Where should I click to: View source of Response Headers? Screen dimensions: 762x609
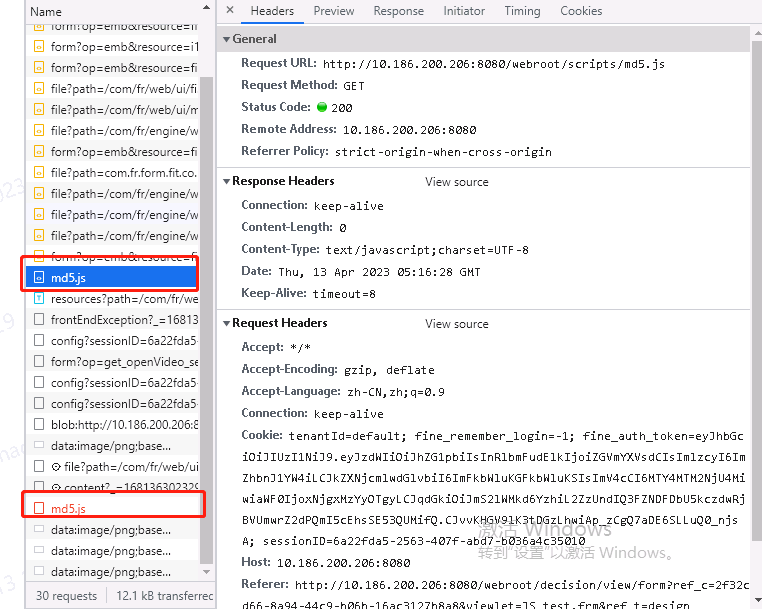click(456, 182)
